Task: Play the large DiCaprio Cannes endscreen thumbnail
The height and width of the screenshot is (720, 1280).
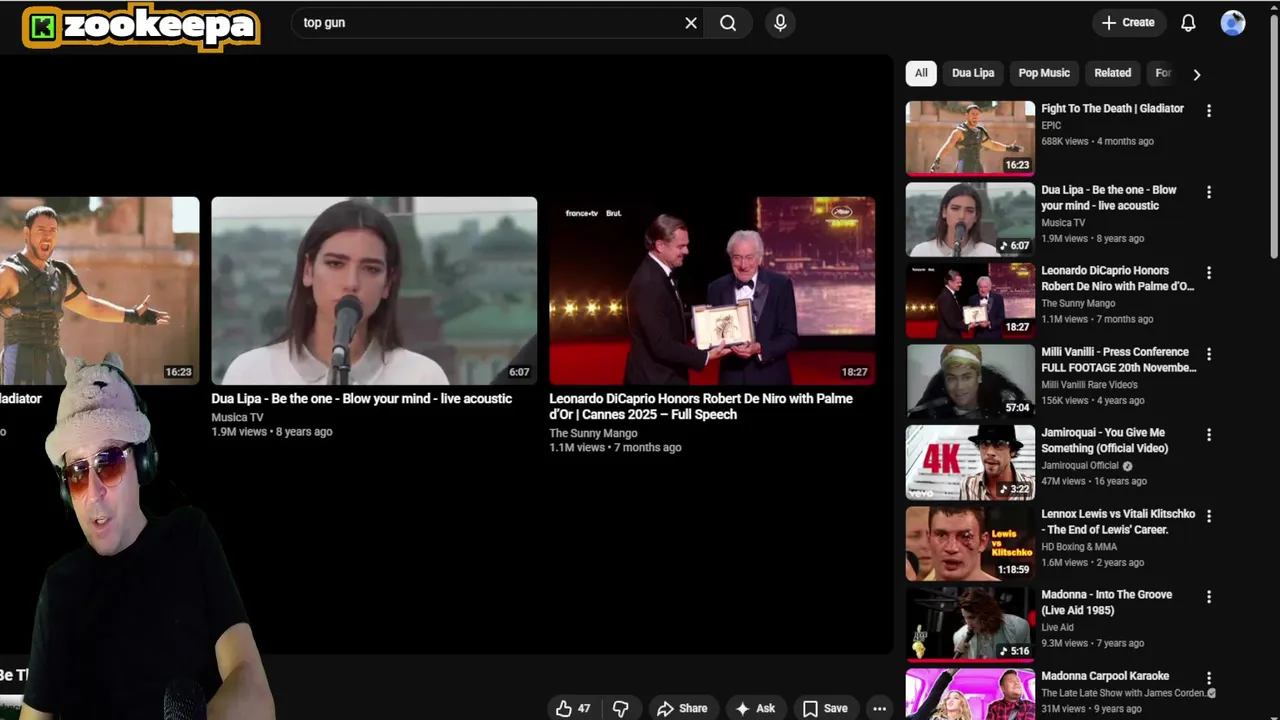Action: pyautogui.click(x=712, y=290)
